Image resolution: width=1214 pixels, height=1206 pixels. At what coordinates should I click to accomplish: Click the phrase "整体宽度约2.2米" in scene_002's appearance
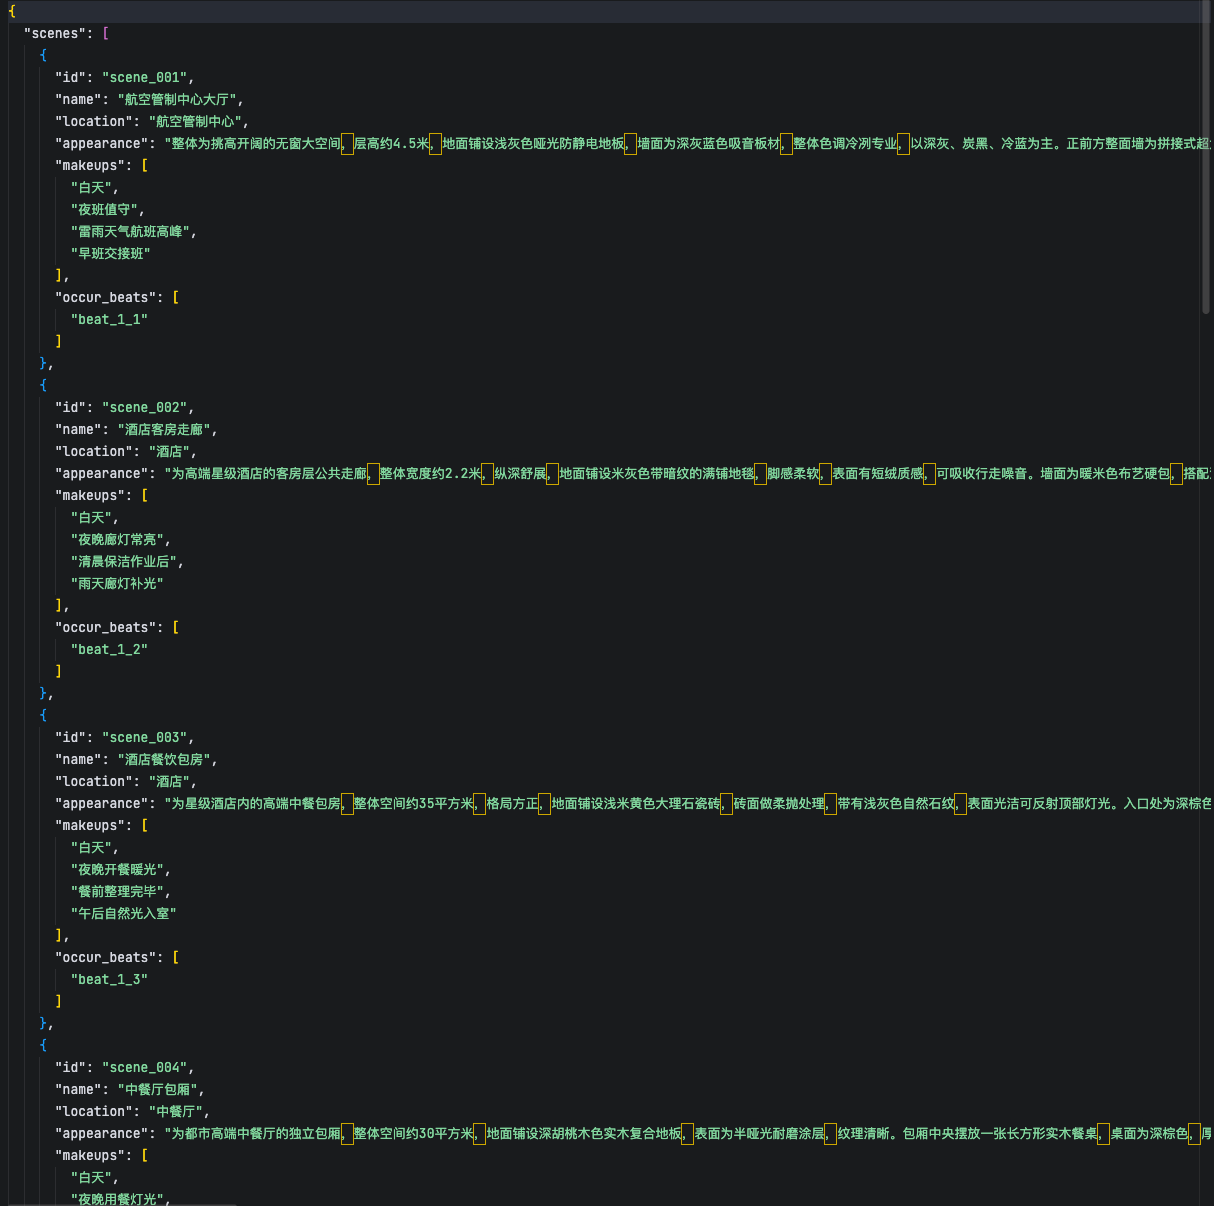click(430, 473)
